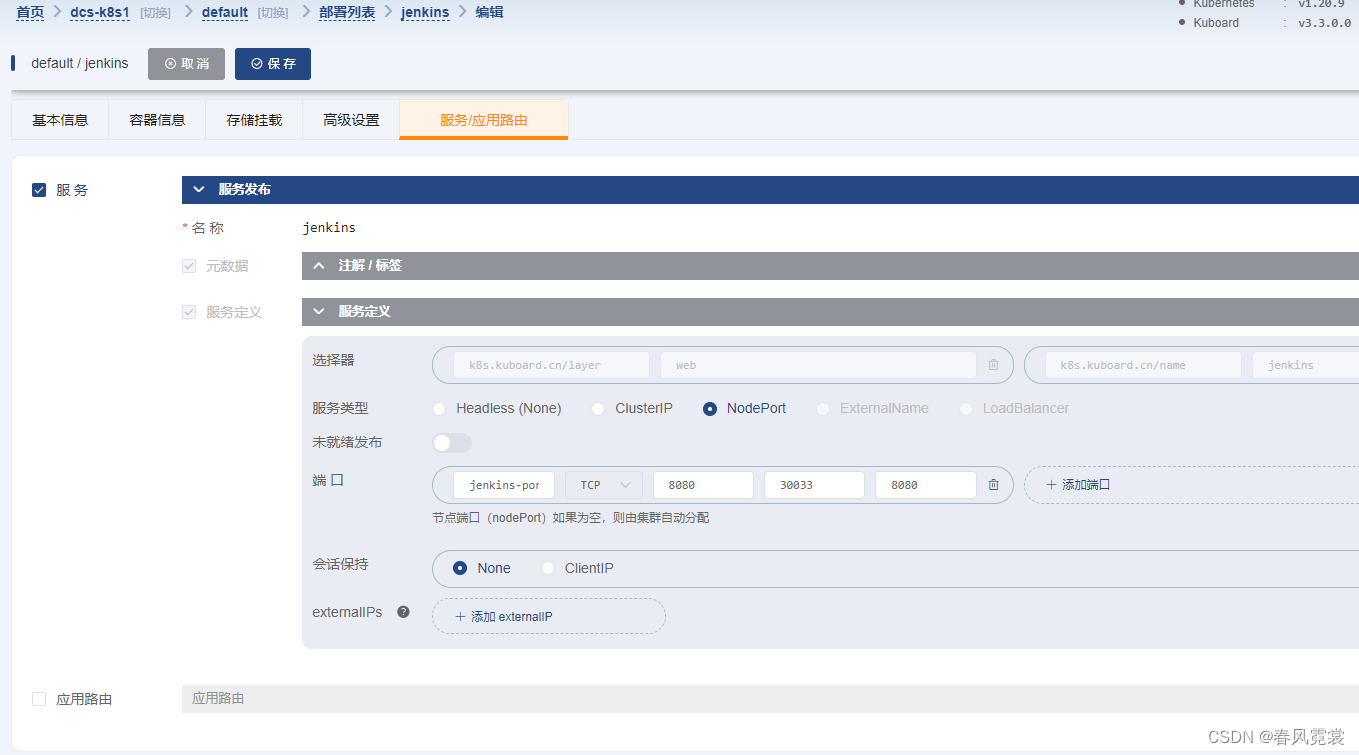This screenshot has height=755, width=1359.
Task: Add a port with 添加端口 button
Action: pos(1190,485)
